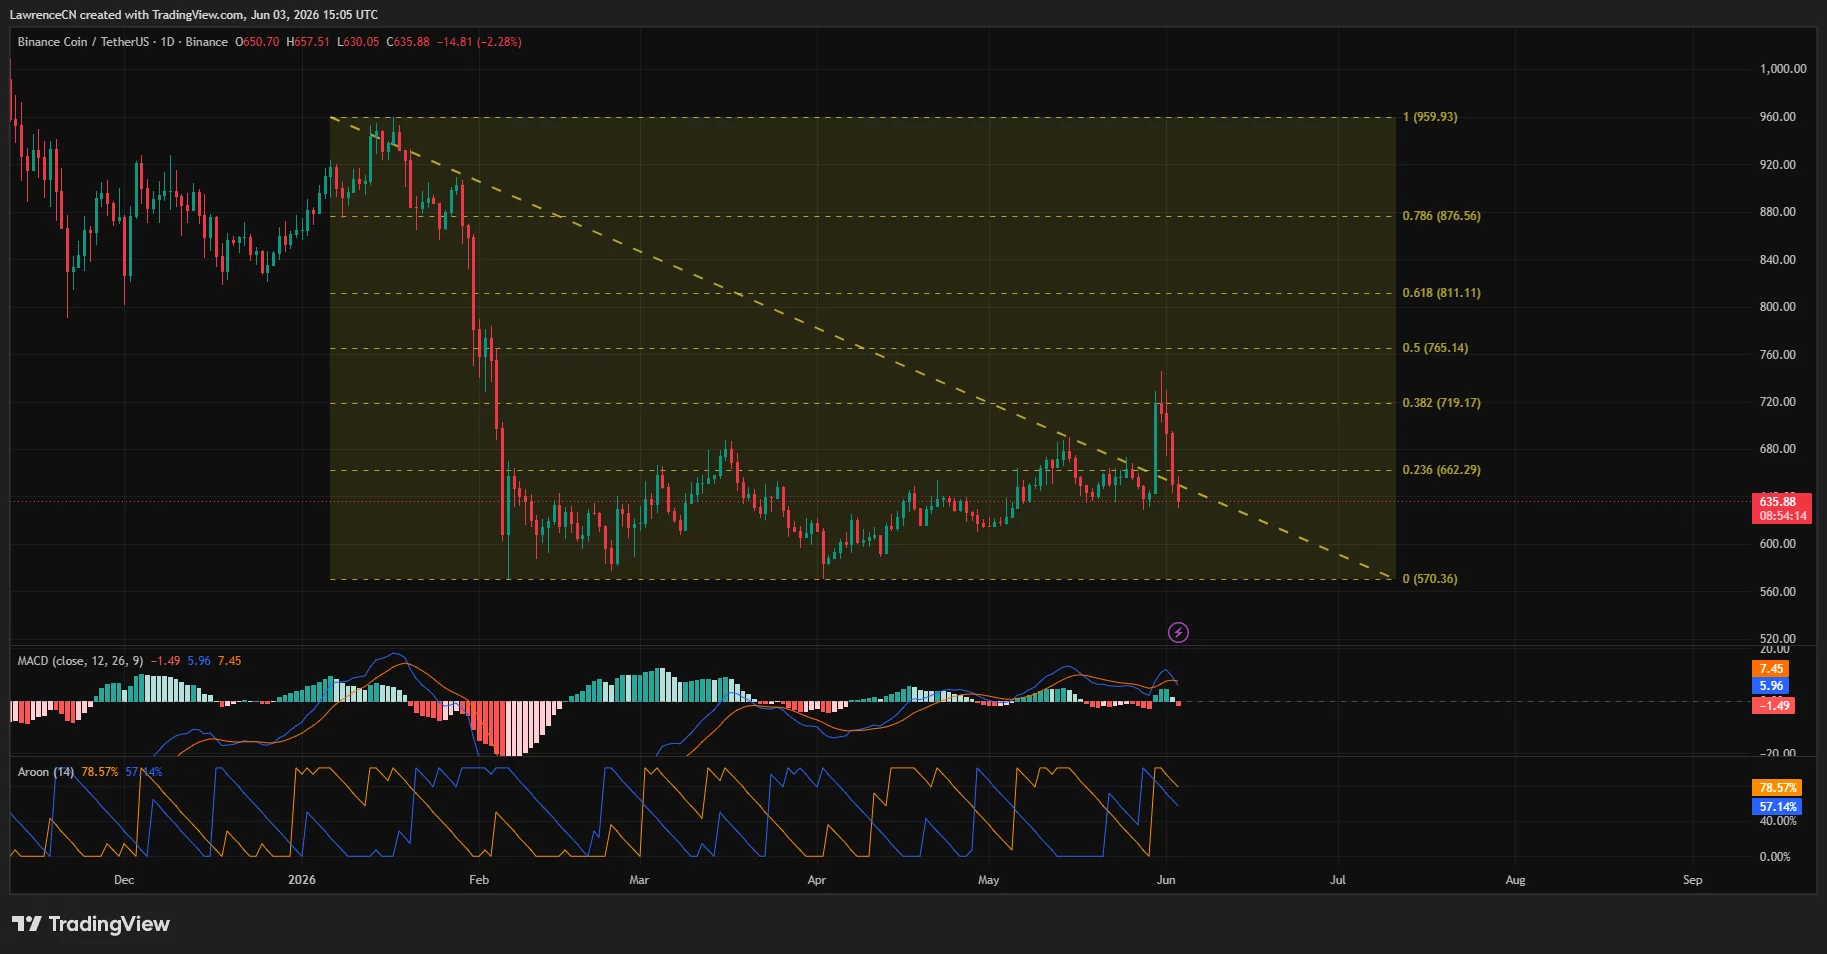Click the MACD (close, 12, 26, 9) legend

pyautogui.click(x=80, y=661)
